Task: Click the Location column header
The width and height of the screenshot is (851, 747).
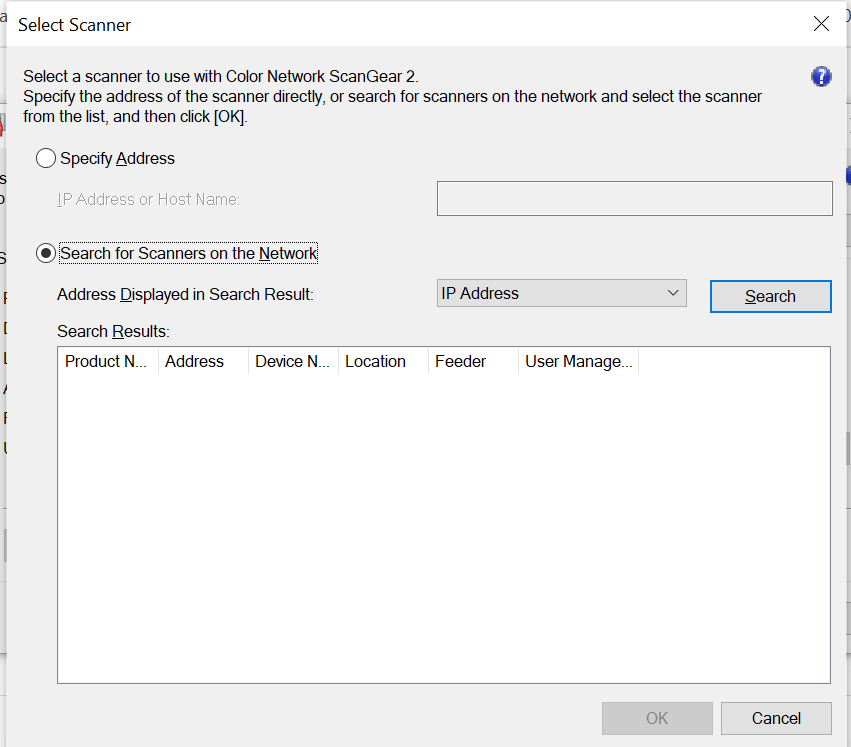Action: coord(383,361)
